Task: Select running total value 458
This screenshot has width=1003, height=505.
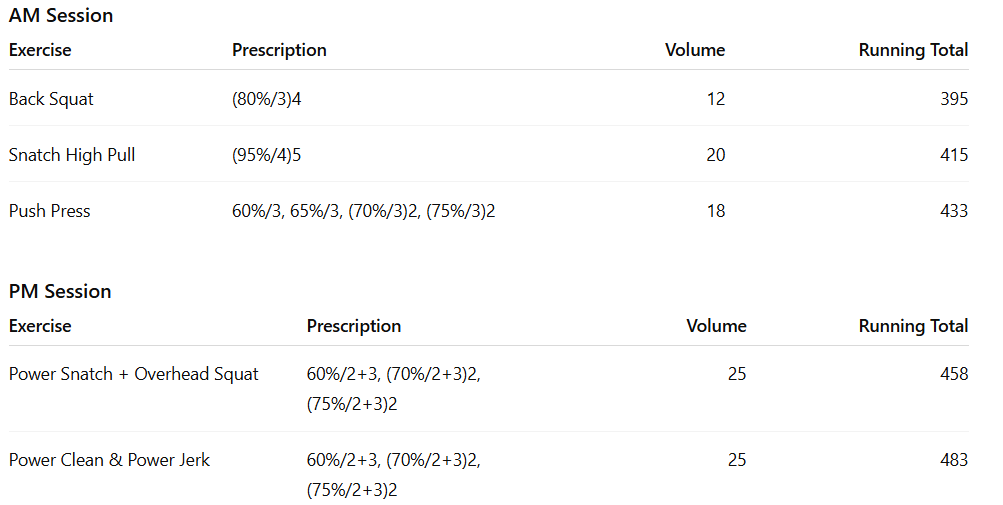Action: coord(954,374)
